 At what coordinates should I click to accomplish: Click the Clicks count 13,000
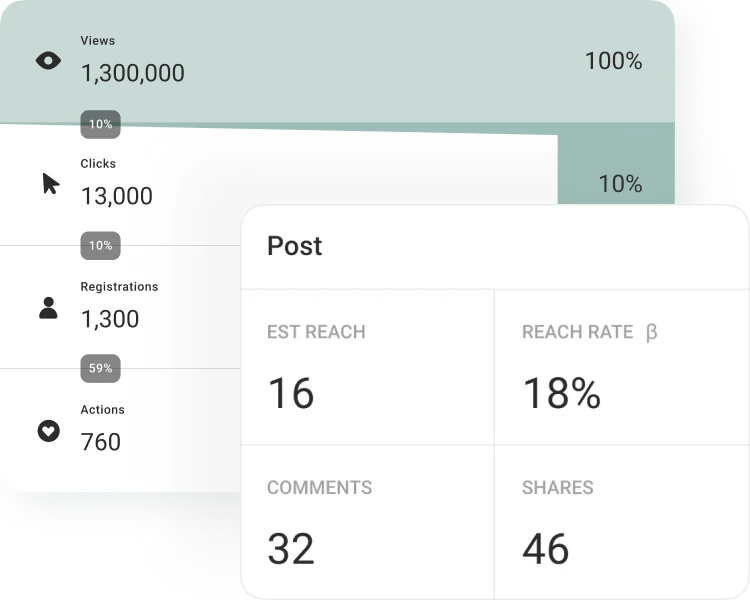(116, 196)
